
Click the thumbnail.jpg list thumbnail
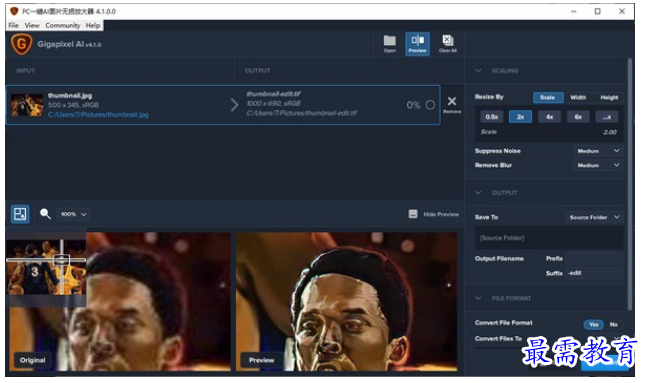point(27,105)
